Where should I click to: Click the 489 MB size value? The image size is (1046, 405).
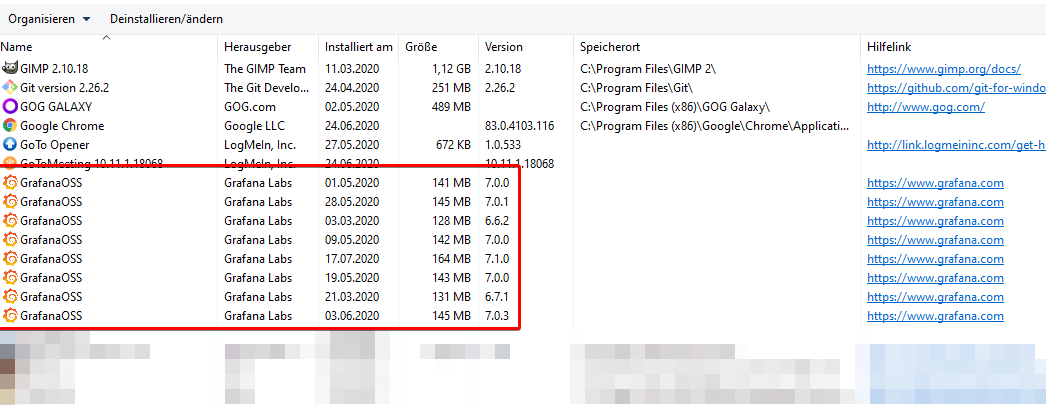pyautogui.click(x=452, y=107)
